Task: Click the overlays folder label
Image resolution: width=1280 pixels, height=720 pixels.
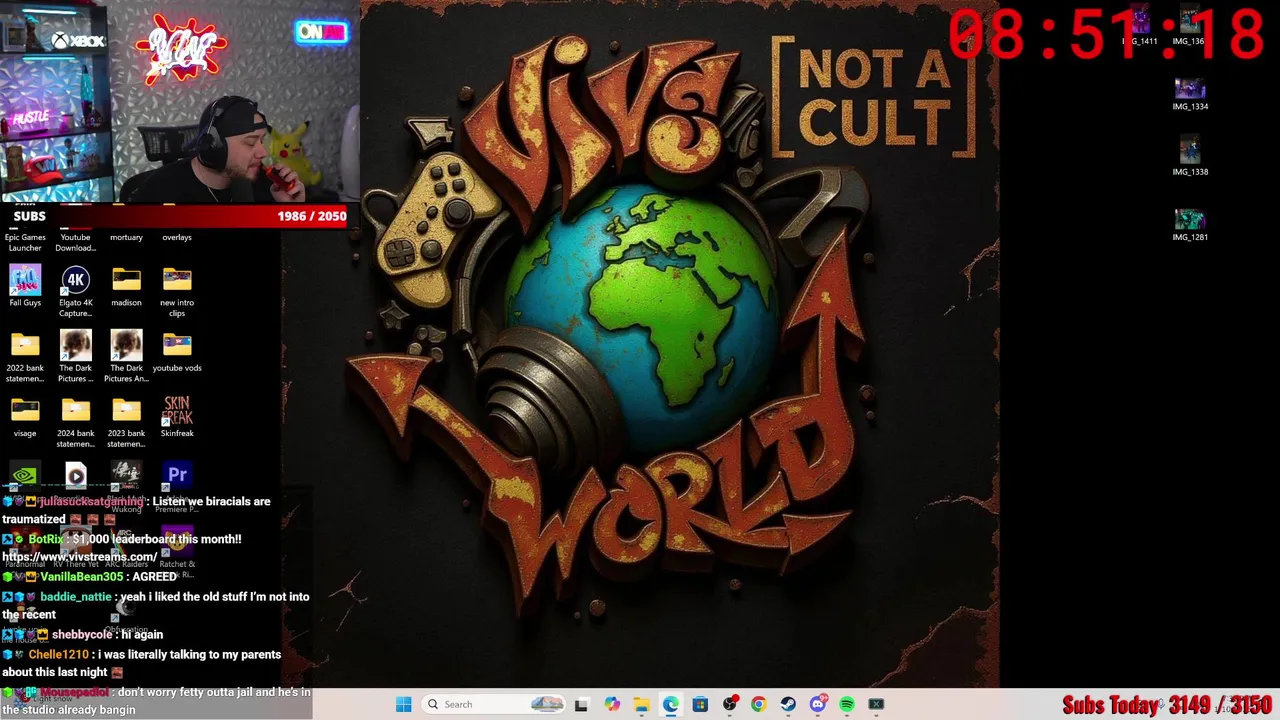Action: pos(177,237)
